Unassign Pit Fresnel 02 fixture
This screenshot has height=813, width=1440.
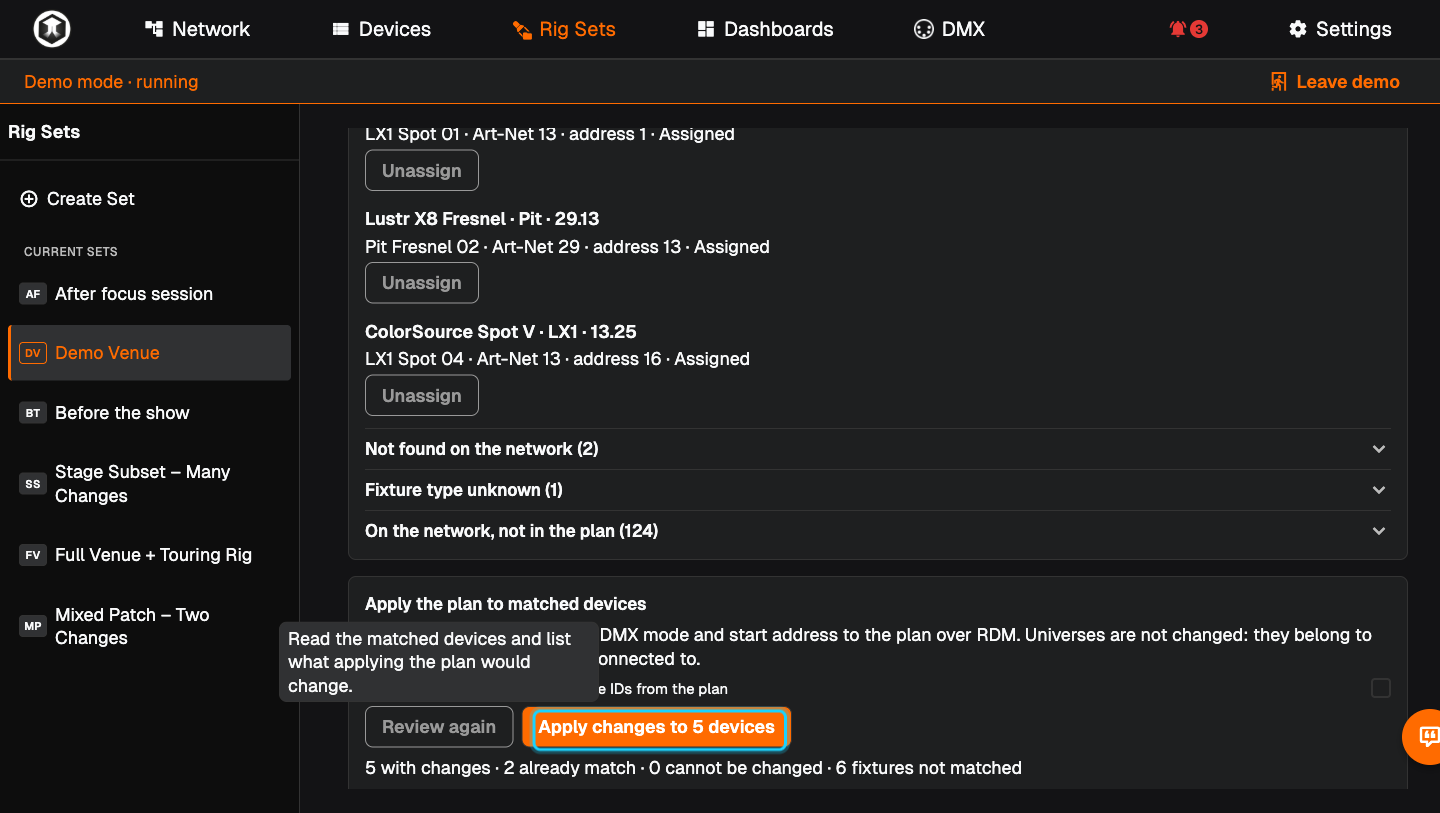click(x=422, y=283)
